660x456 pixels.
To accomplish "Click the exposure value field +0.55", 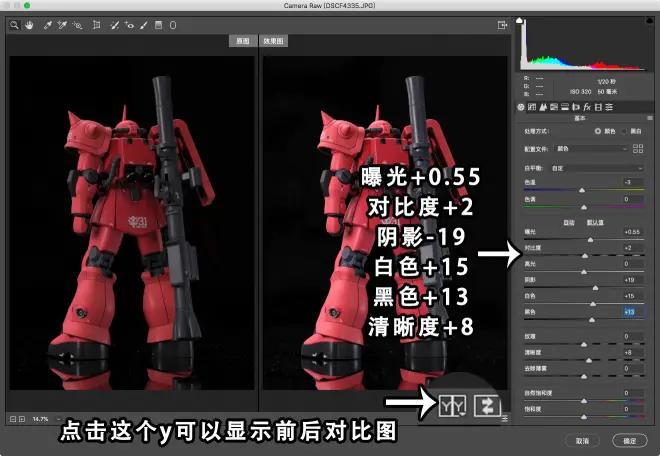I will tap(633, 232).
